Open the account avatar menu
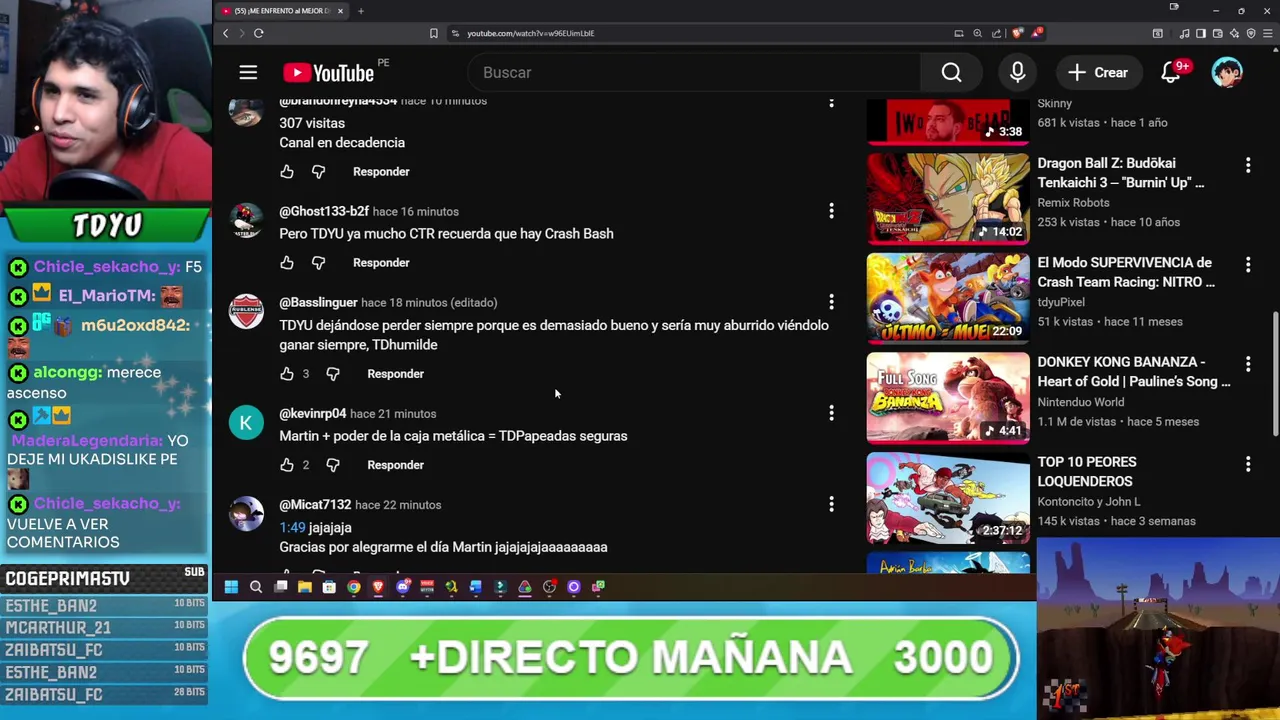1280x720 pixels. (1227, 72)
